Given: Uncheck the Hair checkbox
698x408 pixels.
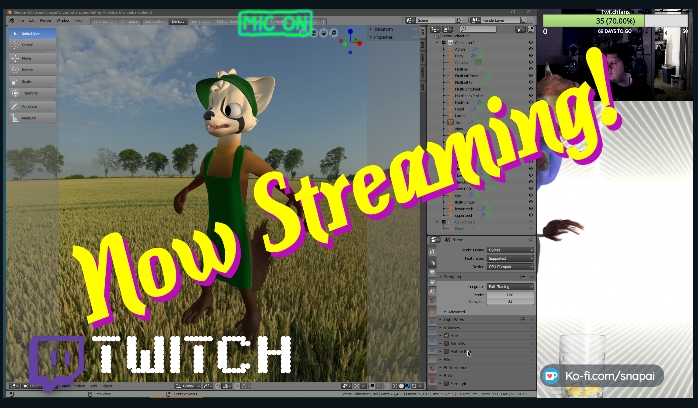Looking at the screenshot, I should 446,335.
